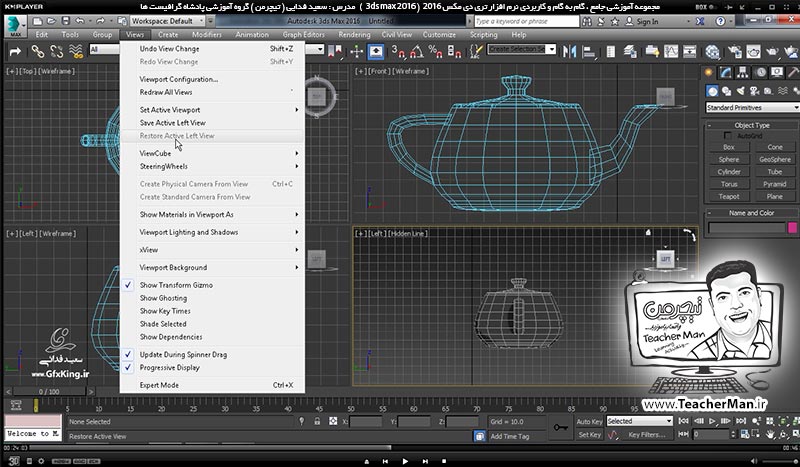Click the 0 / 100 time slider
Viewport: 800px width, 467px height.
pos(49,391)
